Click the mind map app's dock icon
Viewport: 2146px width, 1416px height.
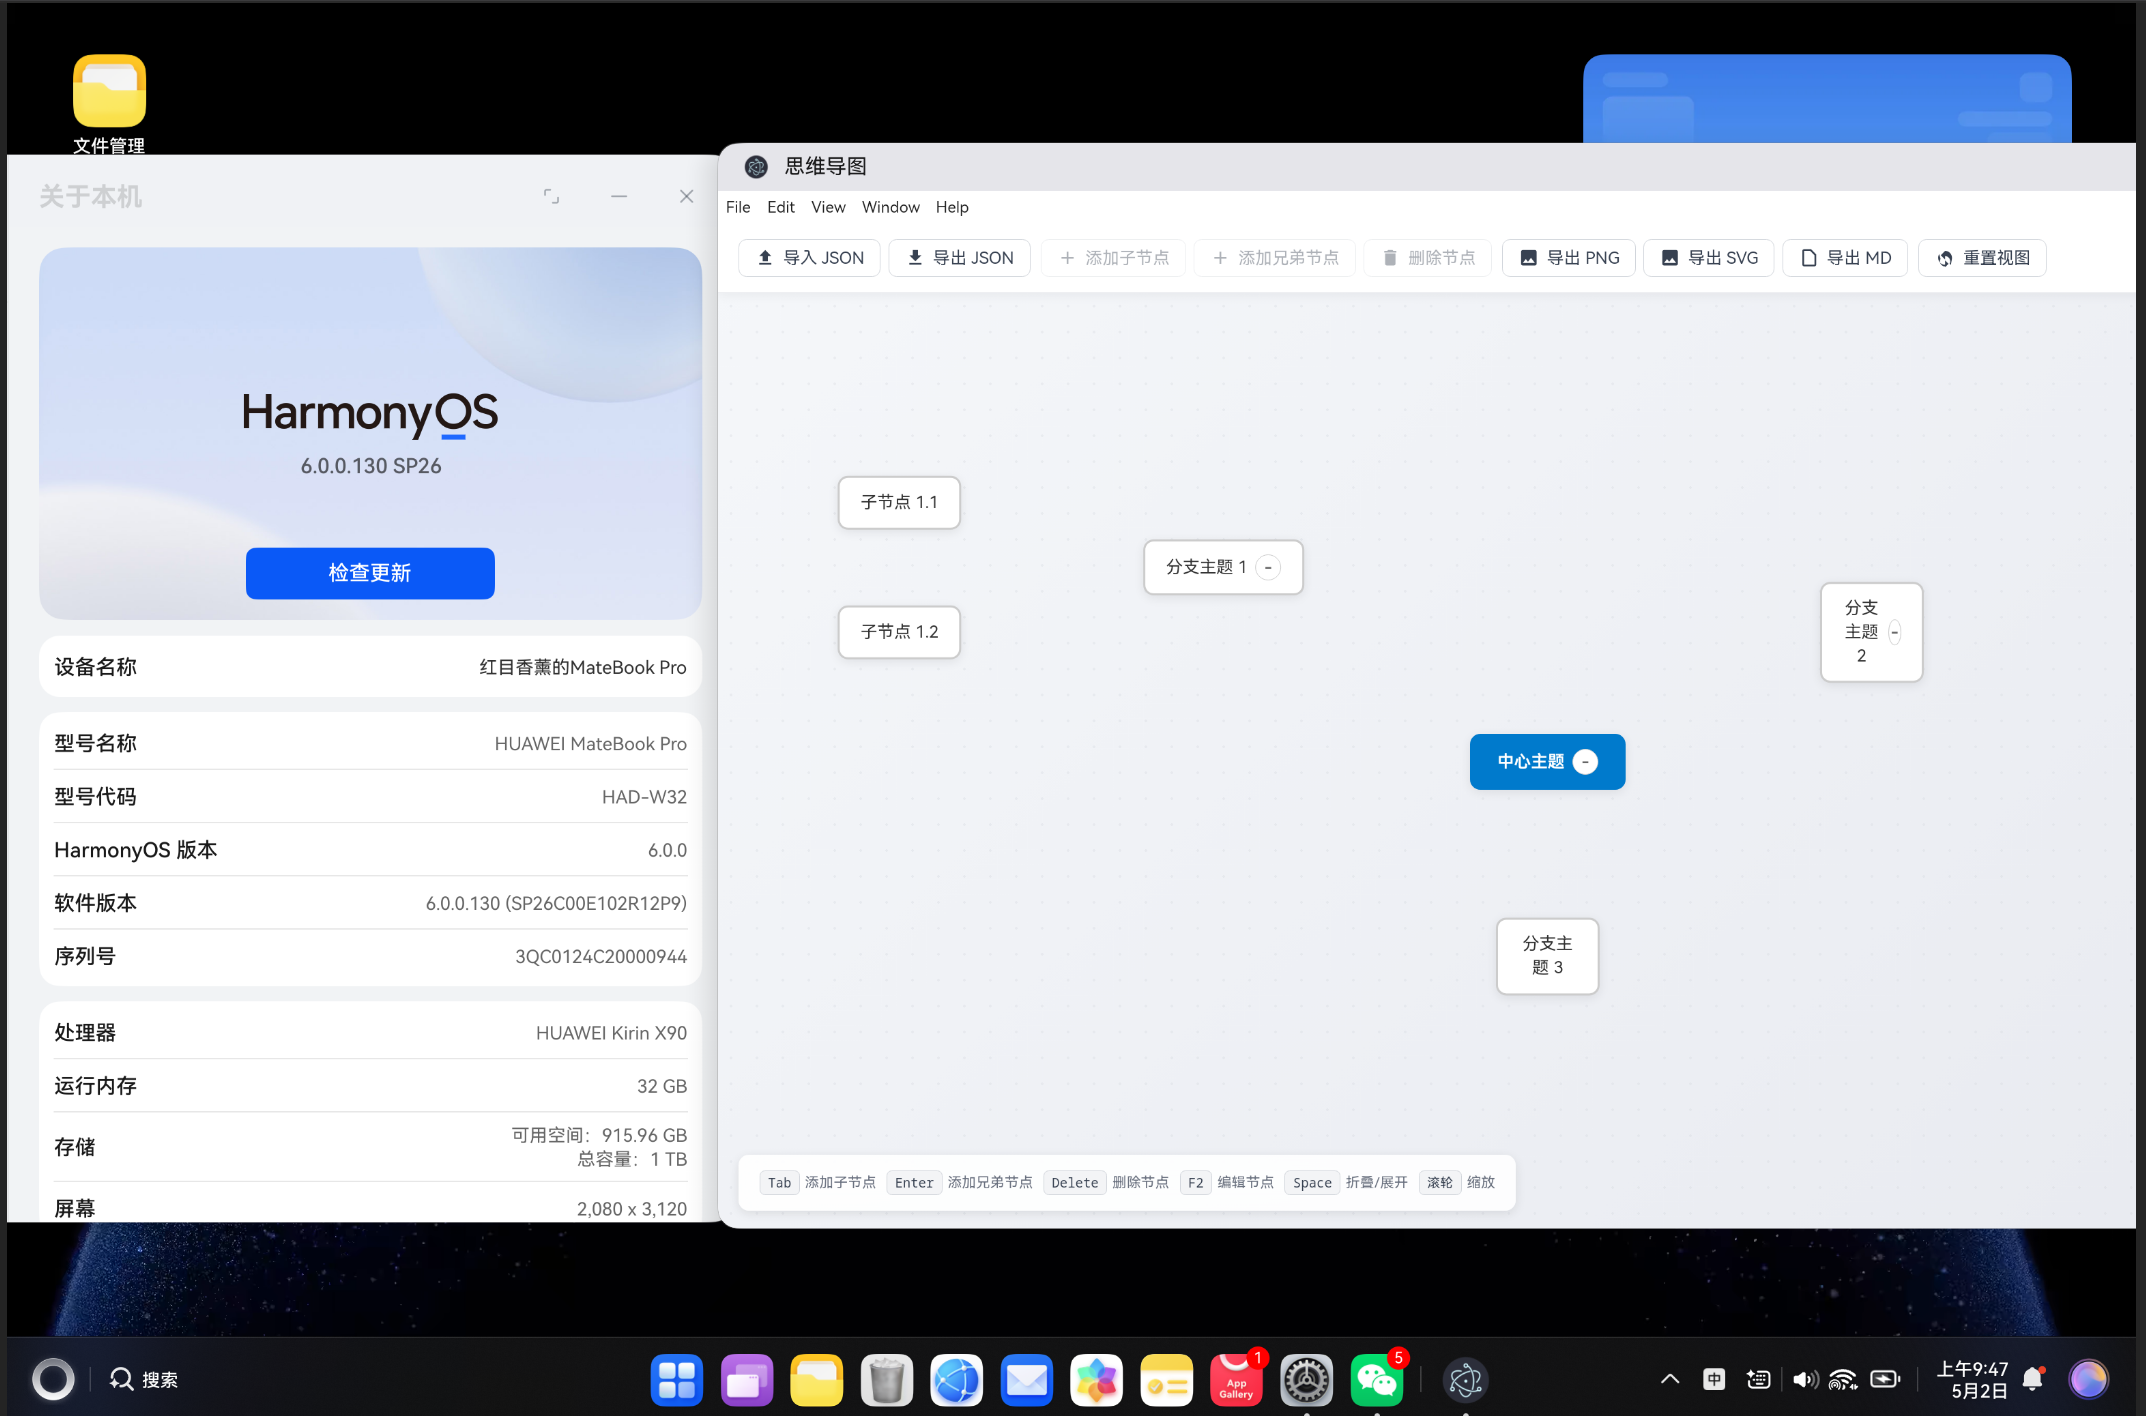[x=1466, y=1381]
